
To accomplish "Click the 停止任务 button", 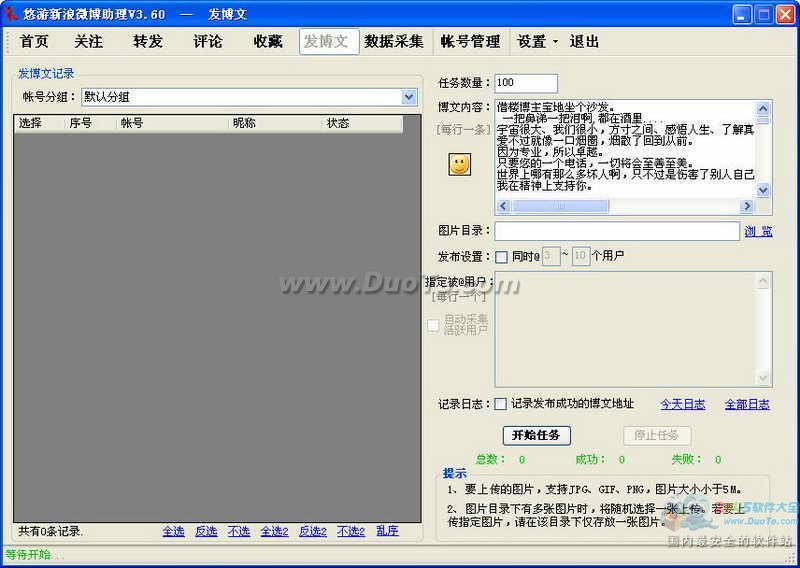I will tap(657, 435).
